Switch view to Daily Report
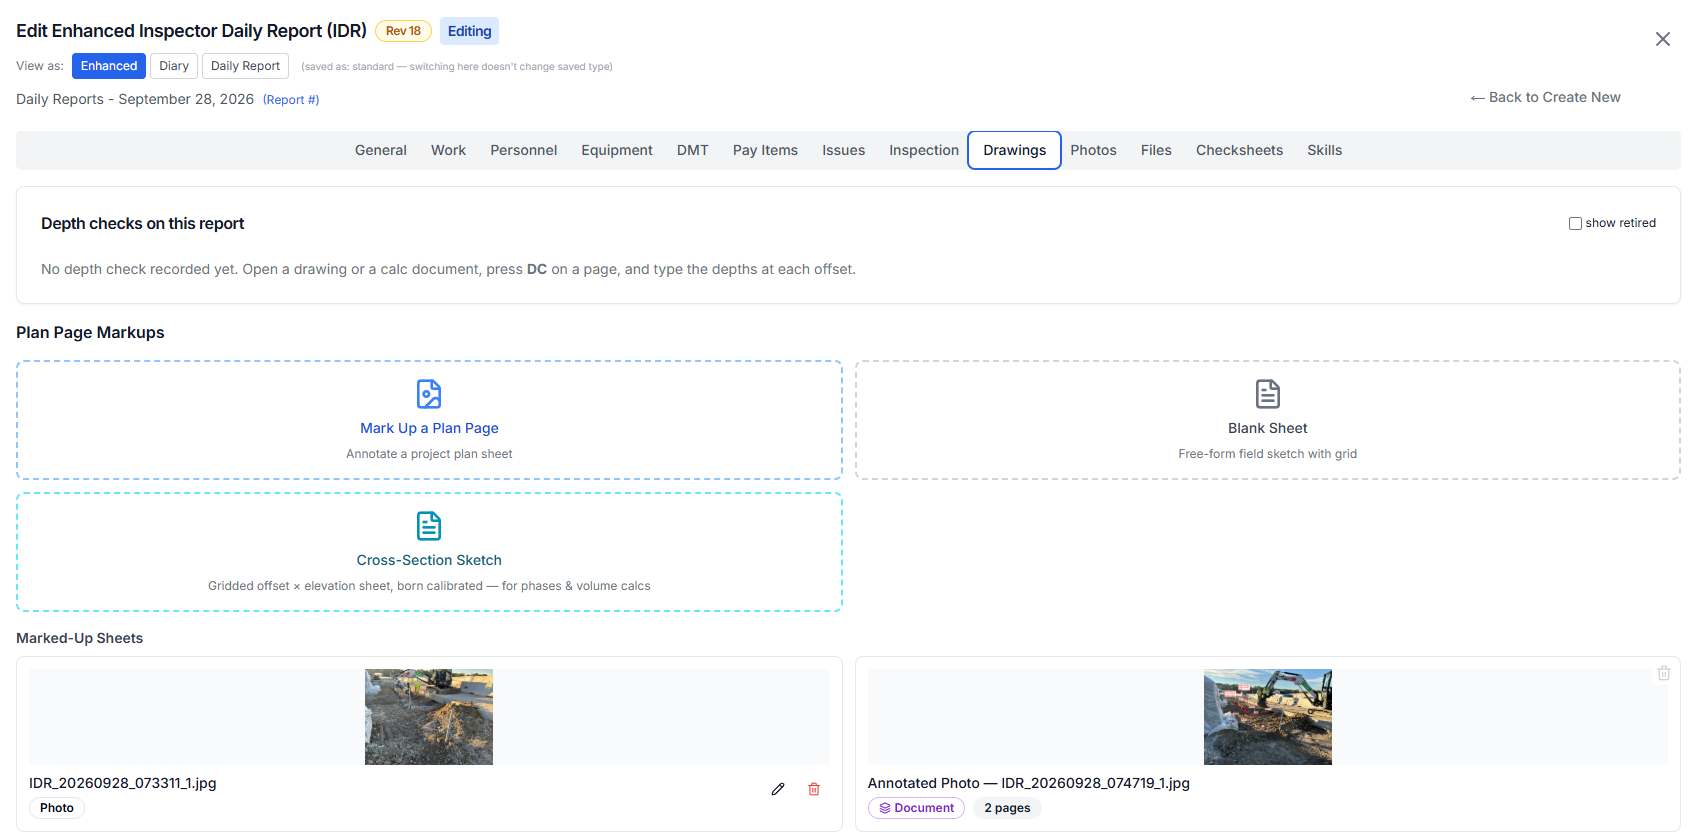 [x=245, y=66]
